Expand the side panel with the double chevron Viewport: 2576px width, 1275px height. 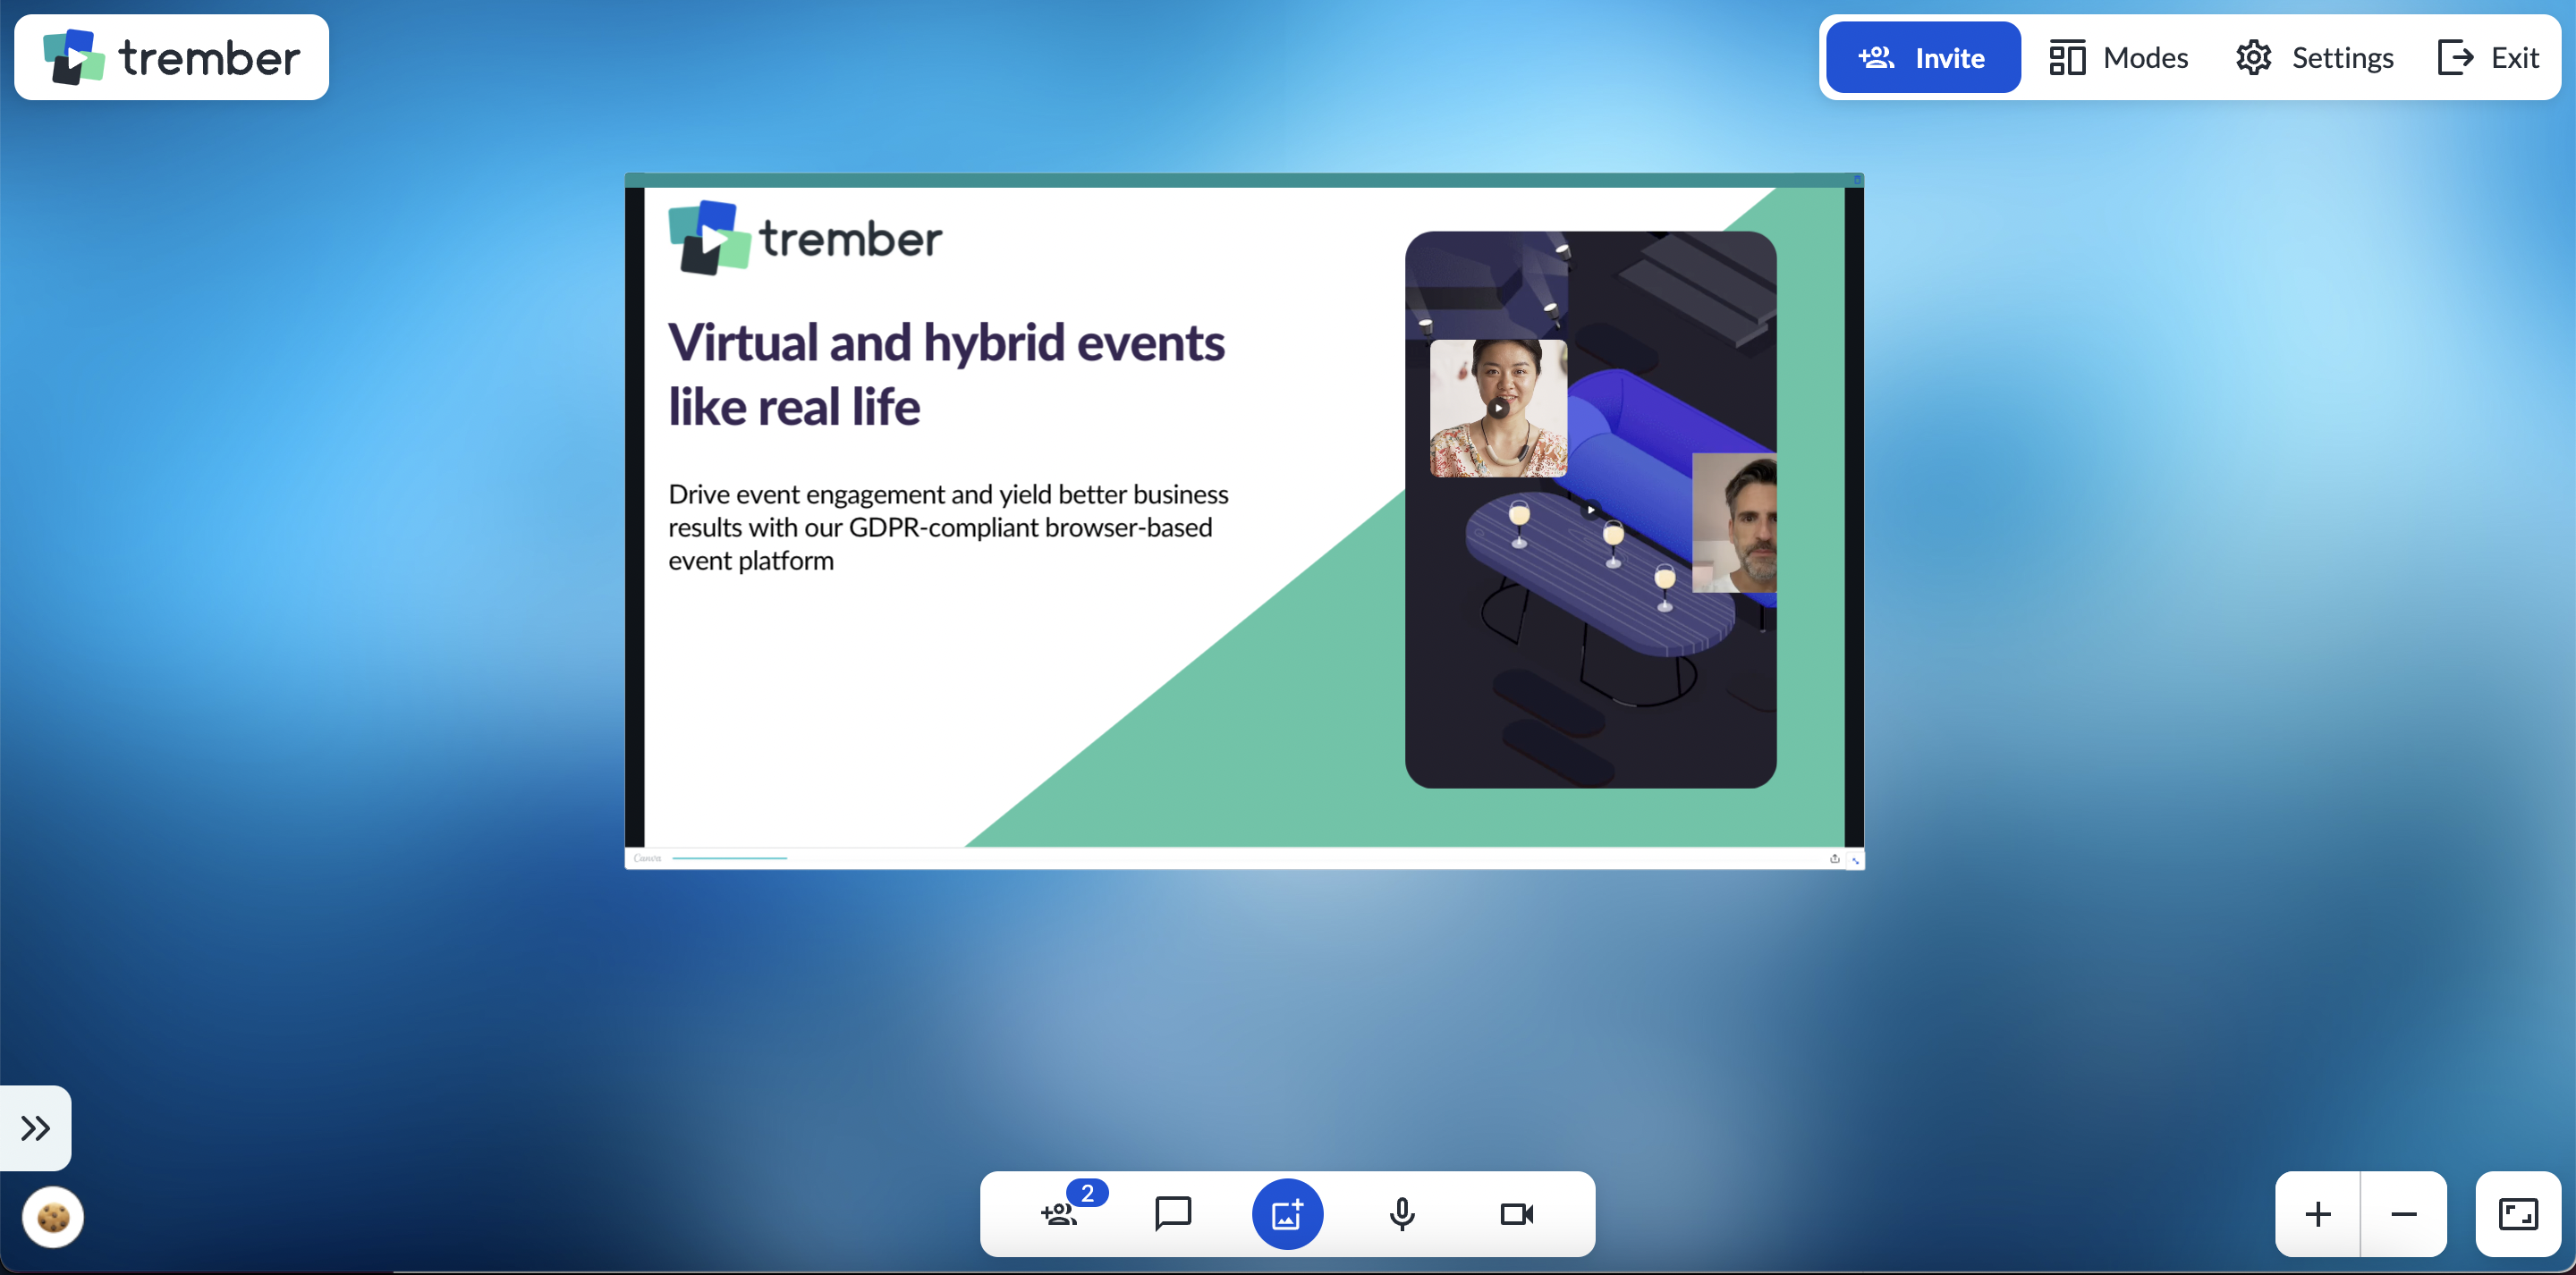36,1128
